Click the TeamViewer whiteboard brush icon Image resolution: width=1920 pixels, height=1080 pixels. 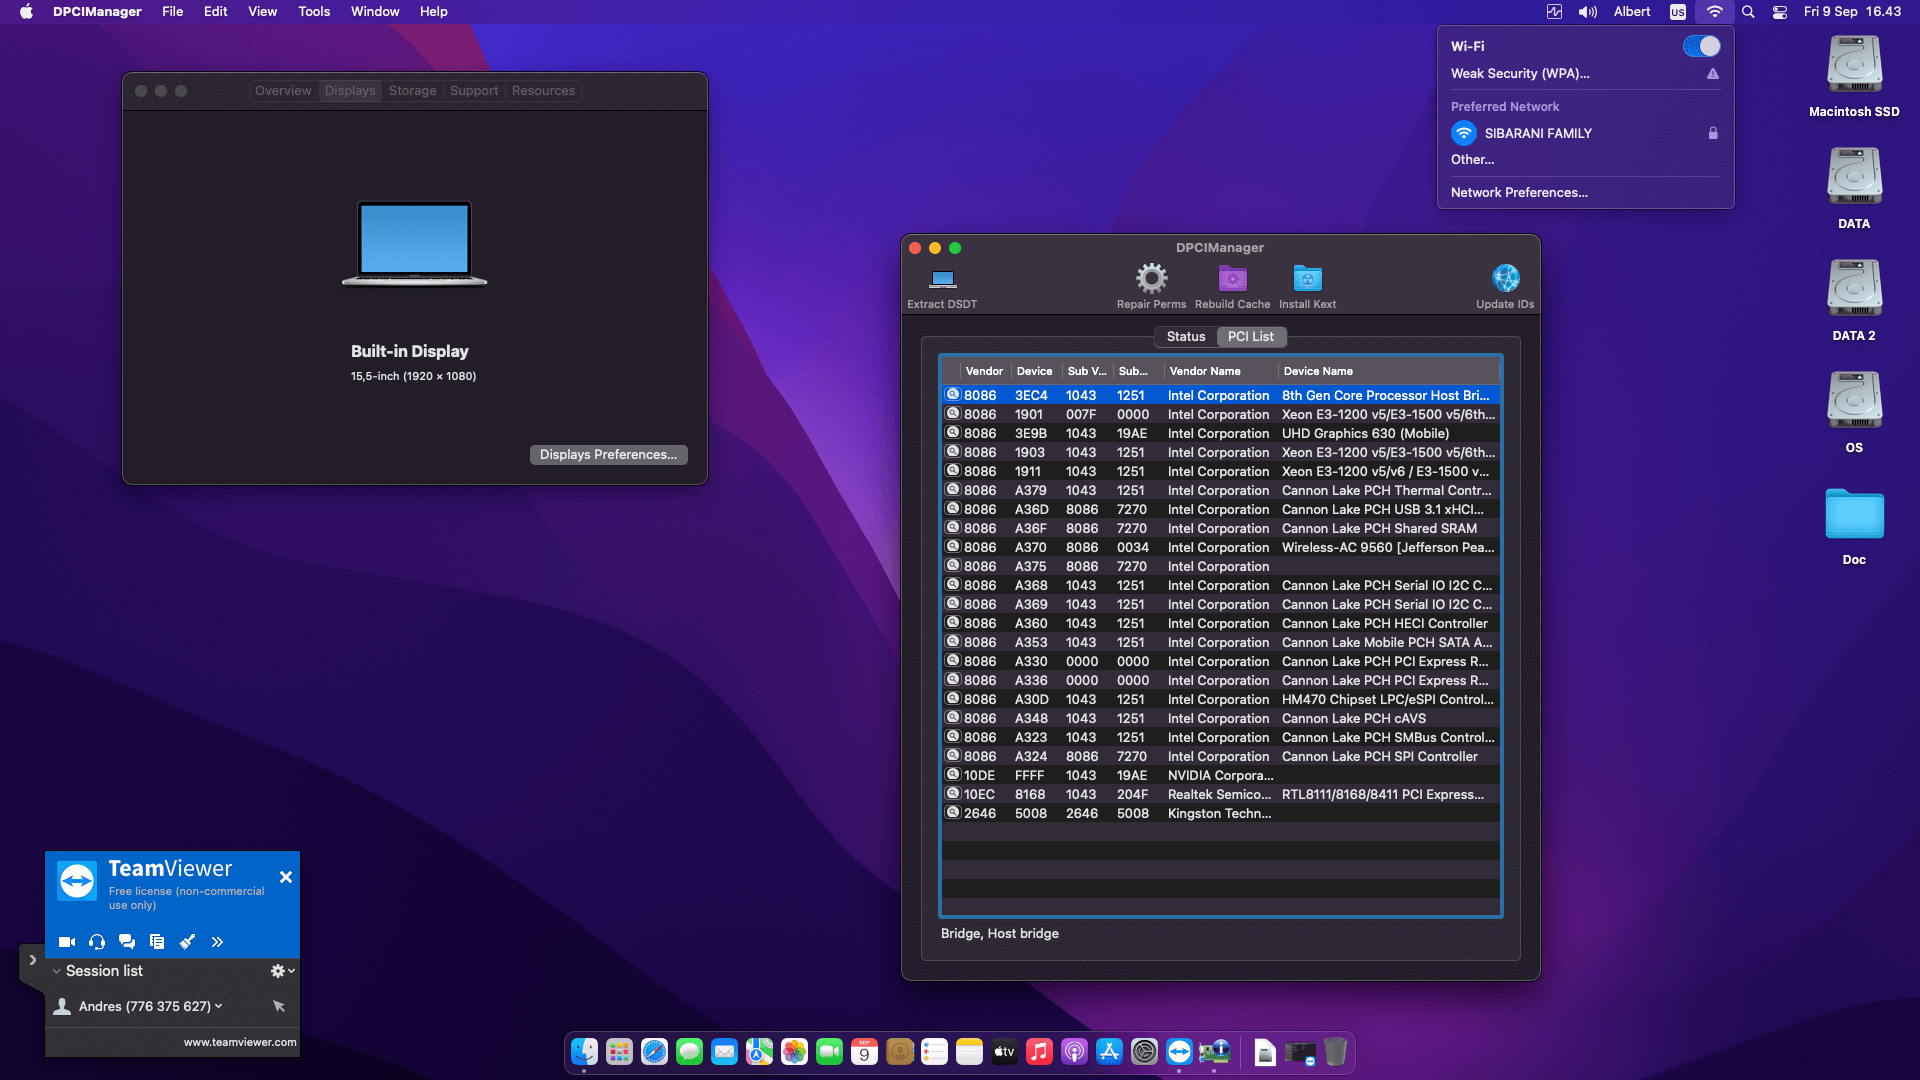point(187,942)
